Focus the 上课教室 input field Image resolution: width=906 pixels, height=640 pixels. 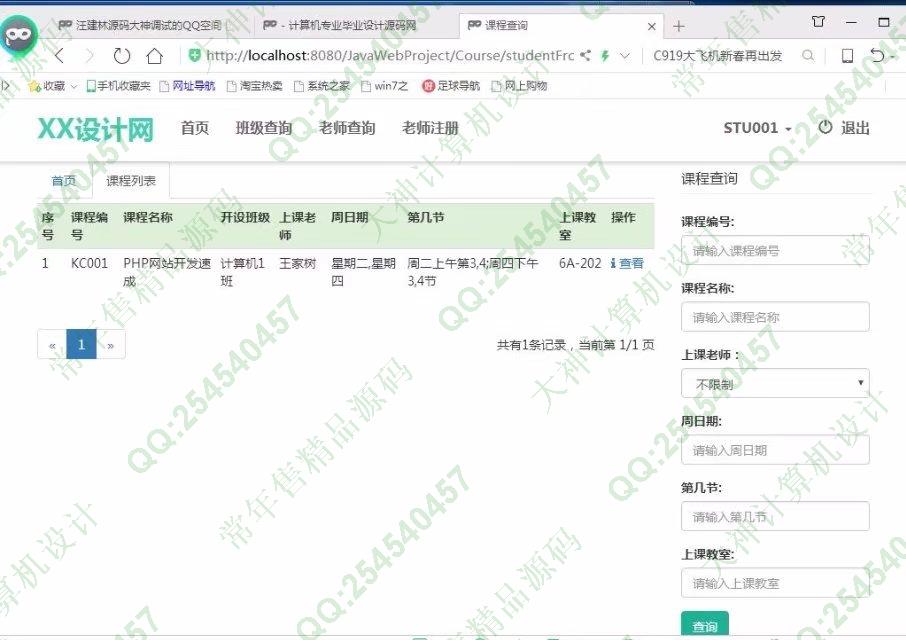point(775,583)
